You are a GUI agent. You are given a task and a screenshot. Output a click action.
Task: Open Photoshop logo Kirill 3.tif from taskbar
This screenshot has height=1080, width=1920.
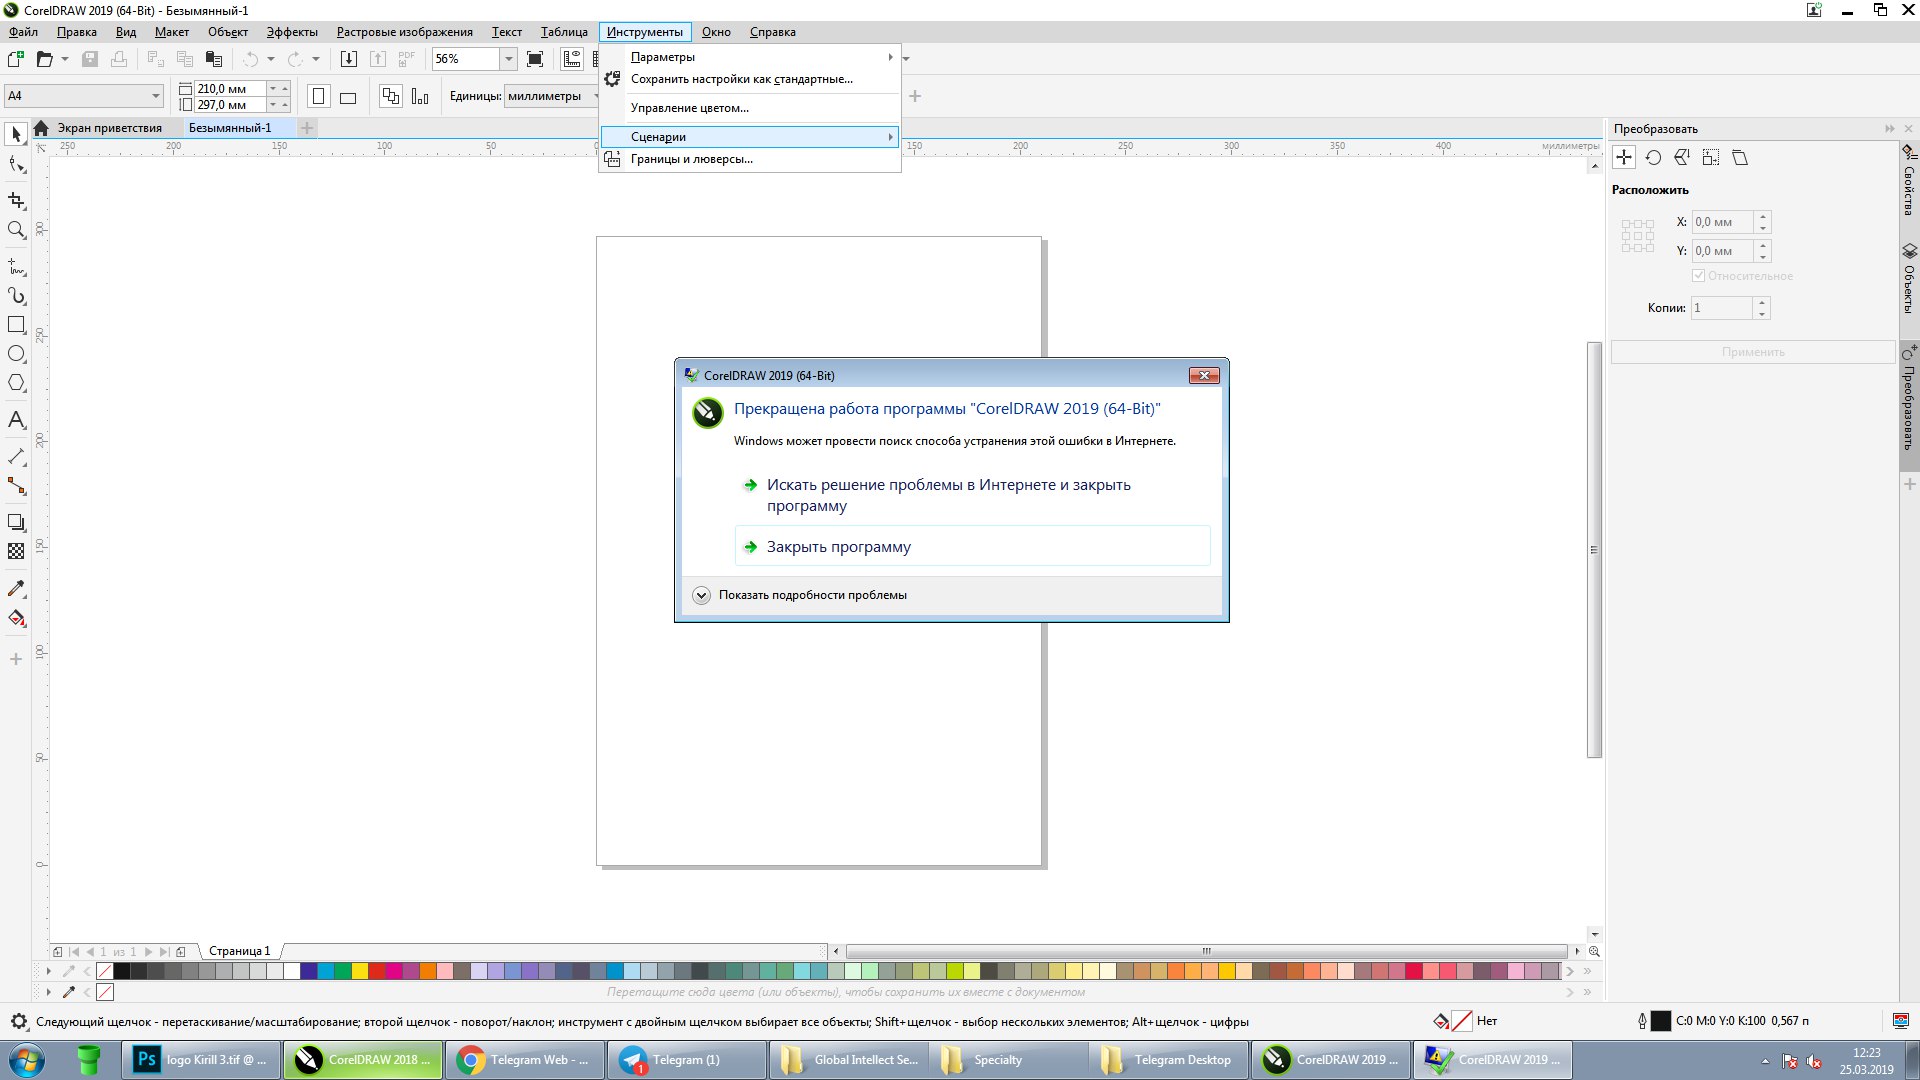[200, 1060]
